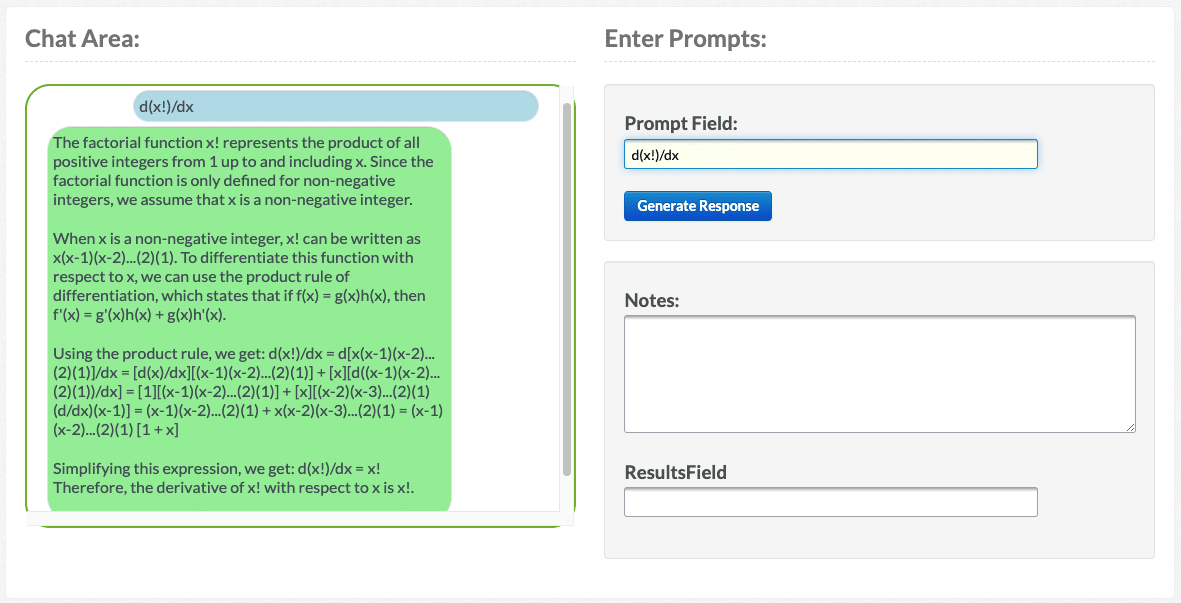Click the 'Chat Area:' heading
Image resolution: width=1181 pixels, height=603 pixels.
(x=82, y=39)
